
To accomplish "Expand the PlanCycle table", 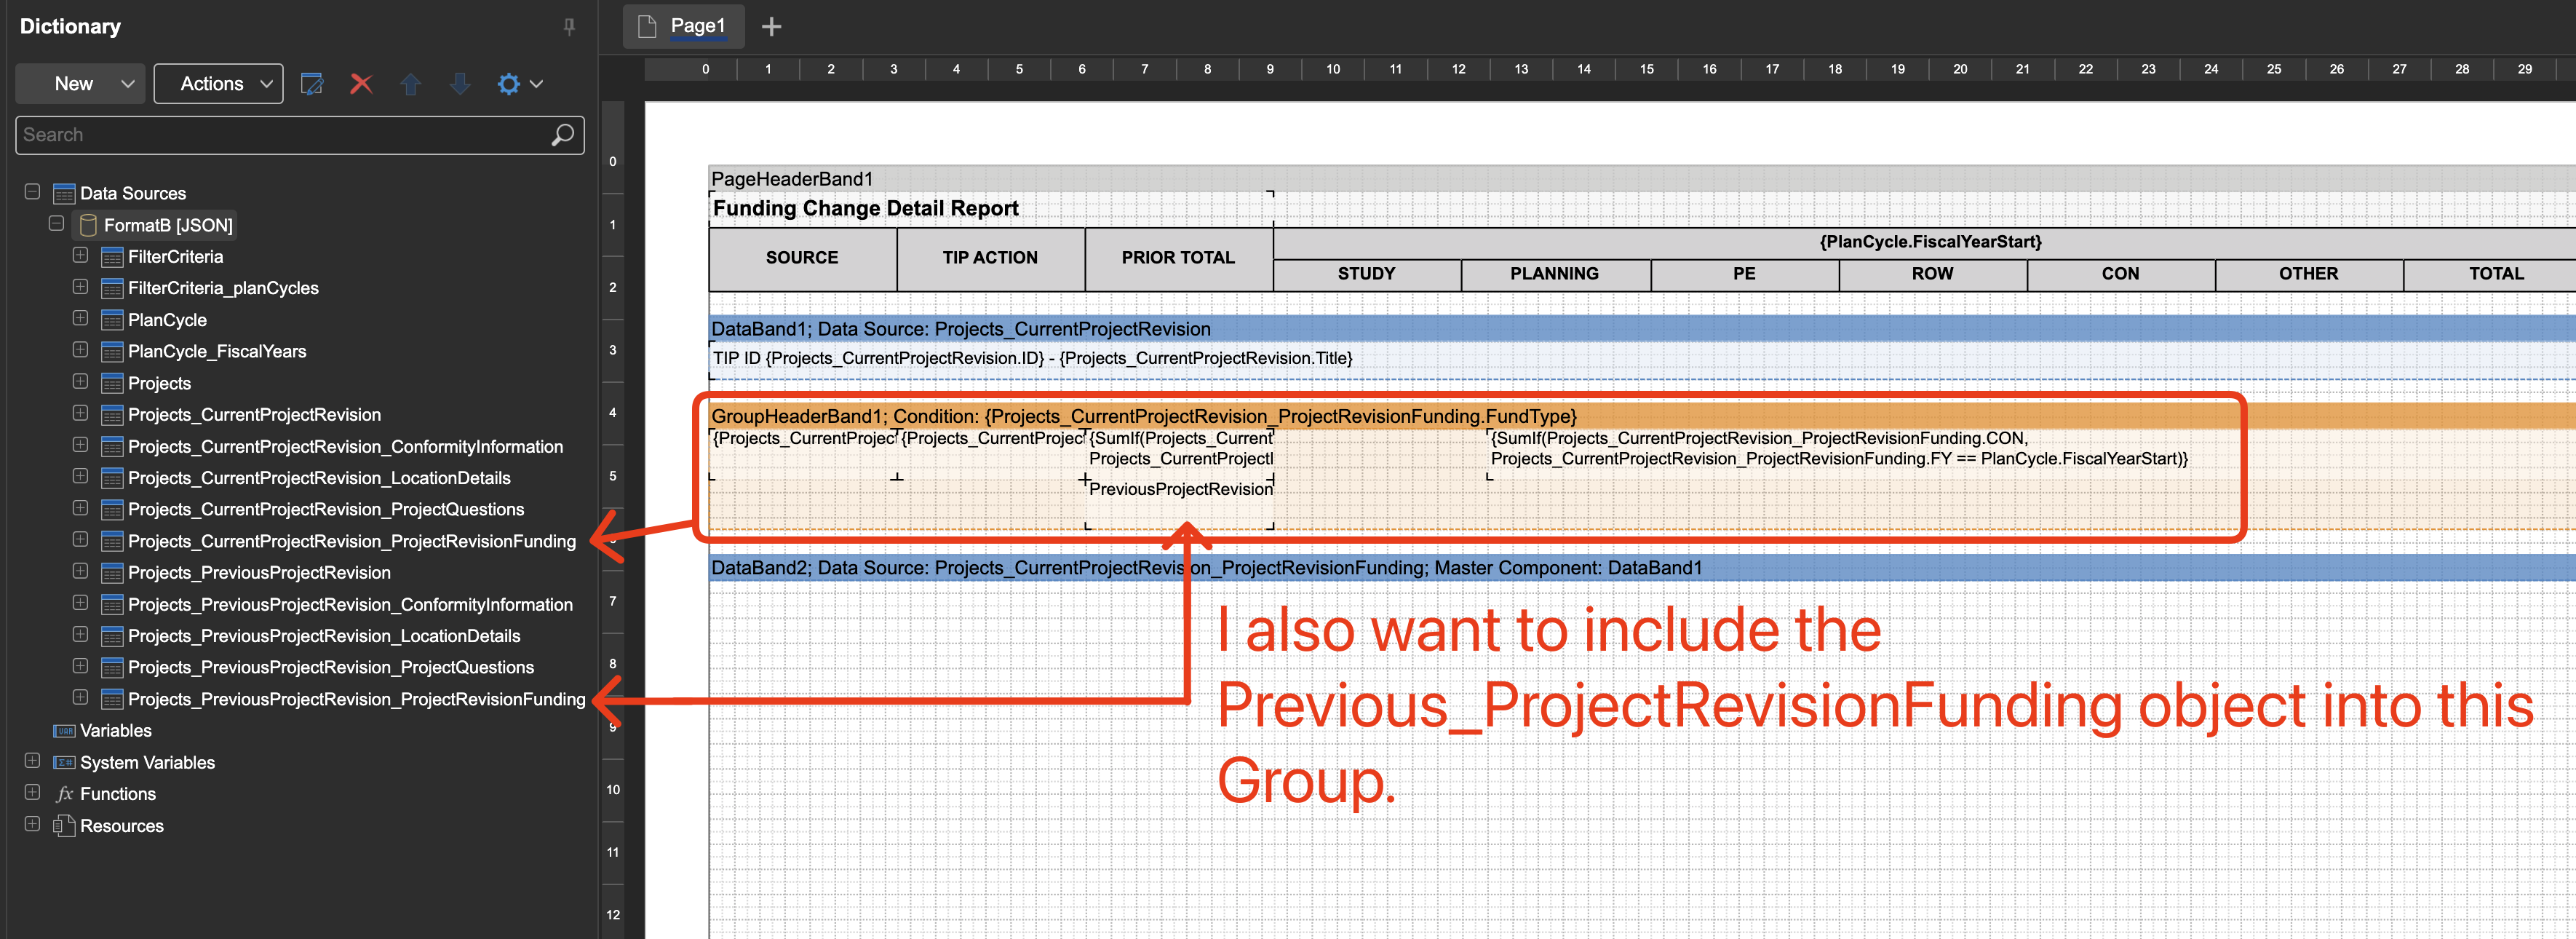I will (80, 318).
